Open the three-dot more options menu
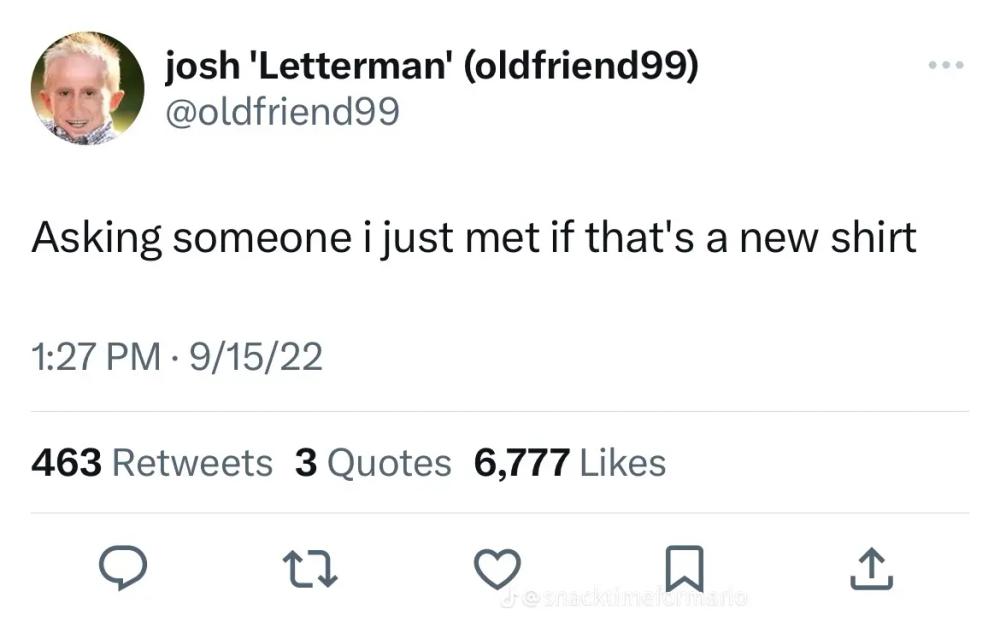The image size is (1000, 621). coord(946,64)
